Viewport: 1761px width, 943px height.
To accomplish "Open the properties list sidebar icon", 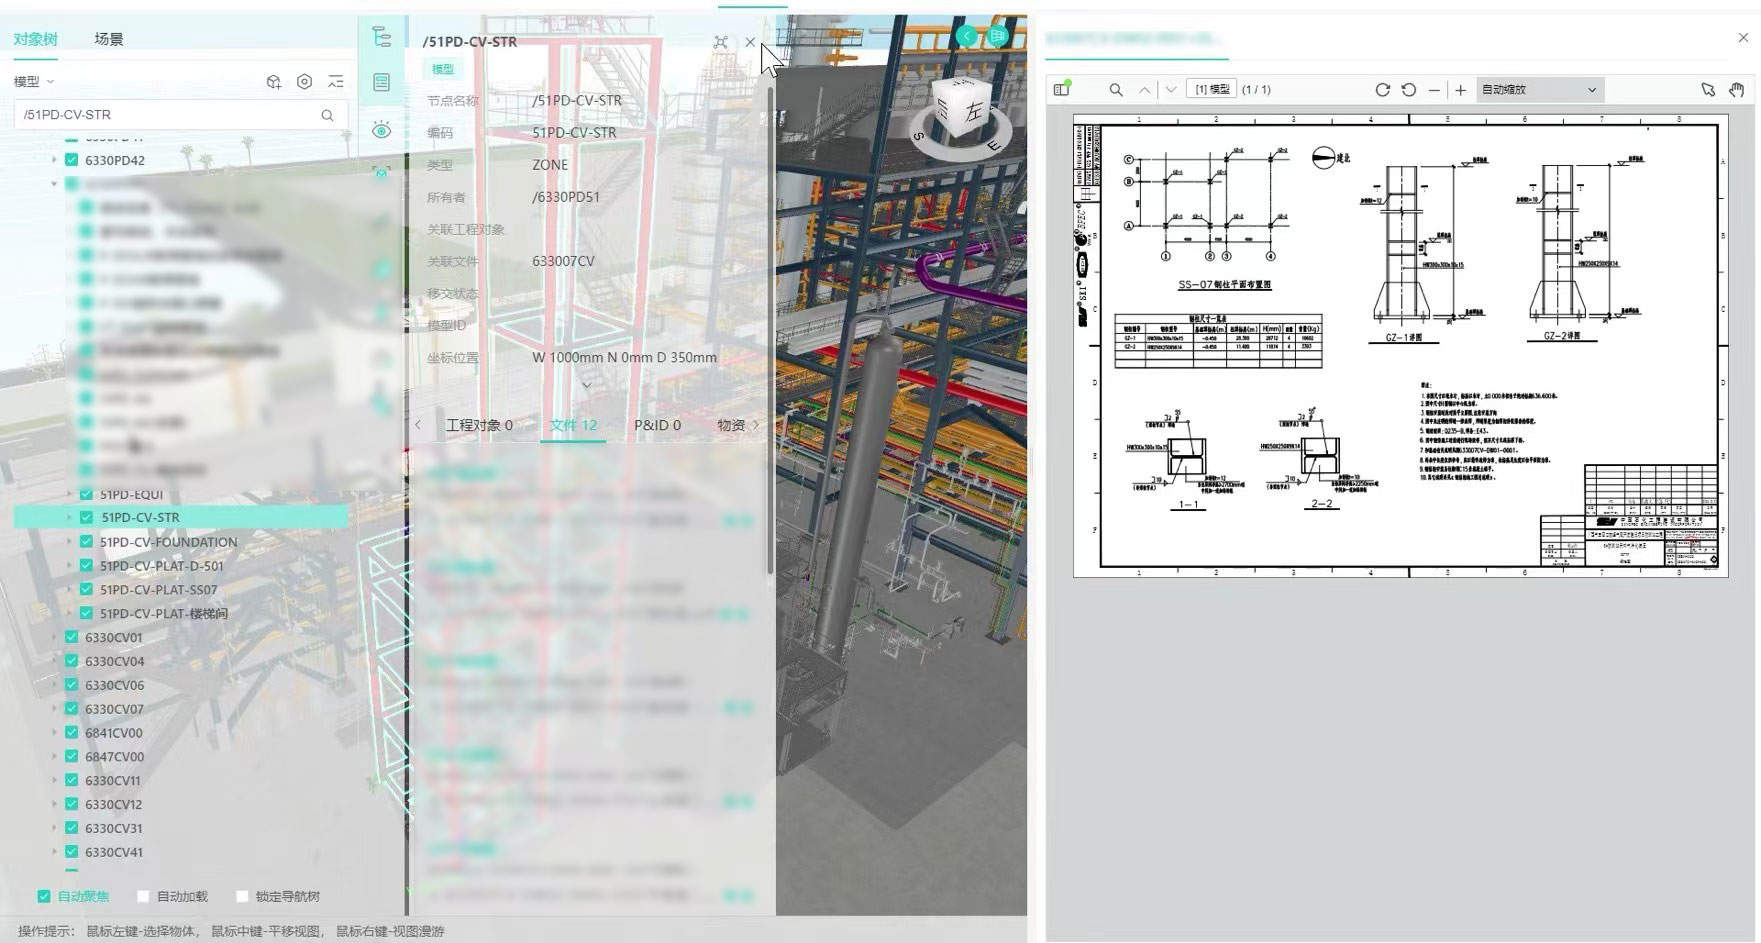I will tap(381, 82).
